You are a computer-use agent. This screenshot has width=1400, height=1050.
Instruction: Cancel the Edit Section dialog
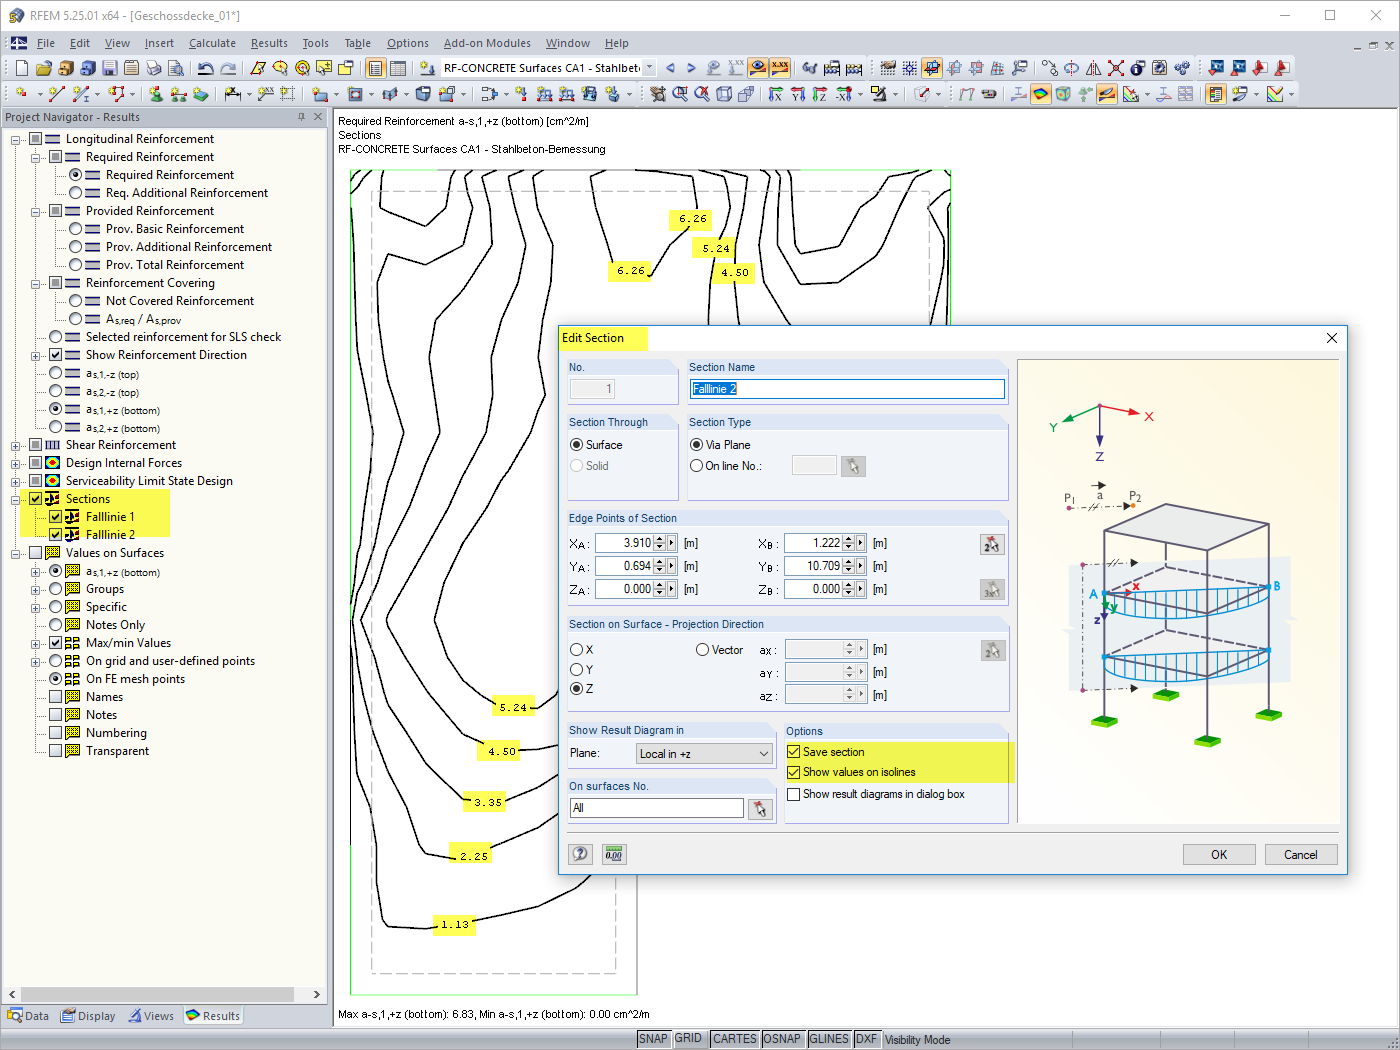click(1300, 854)
